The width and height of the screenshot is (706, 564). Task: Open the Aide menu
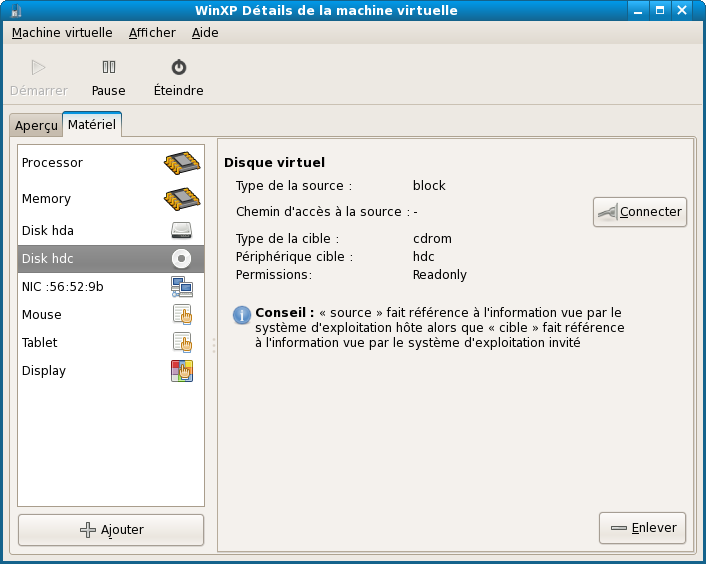205,33
